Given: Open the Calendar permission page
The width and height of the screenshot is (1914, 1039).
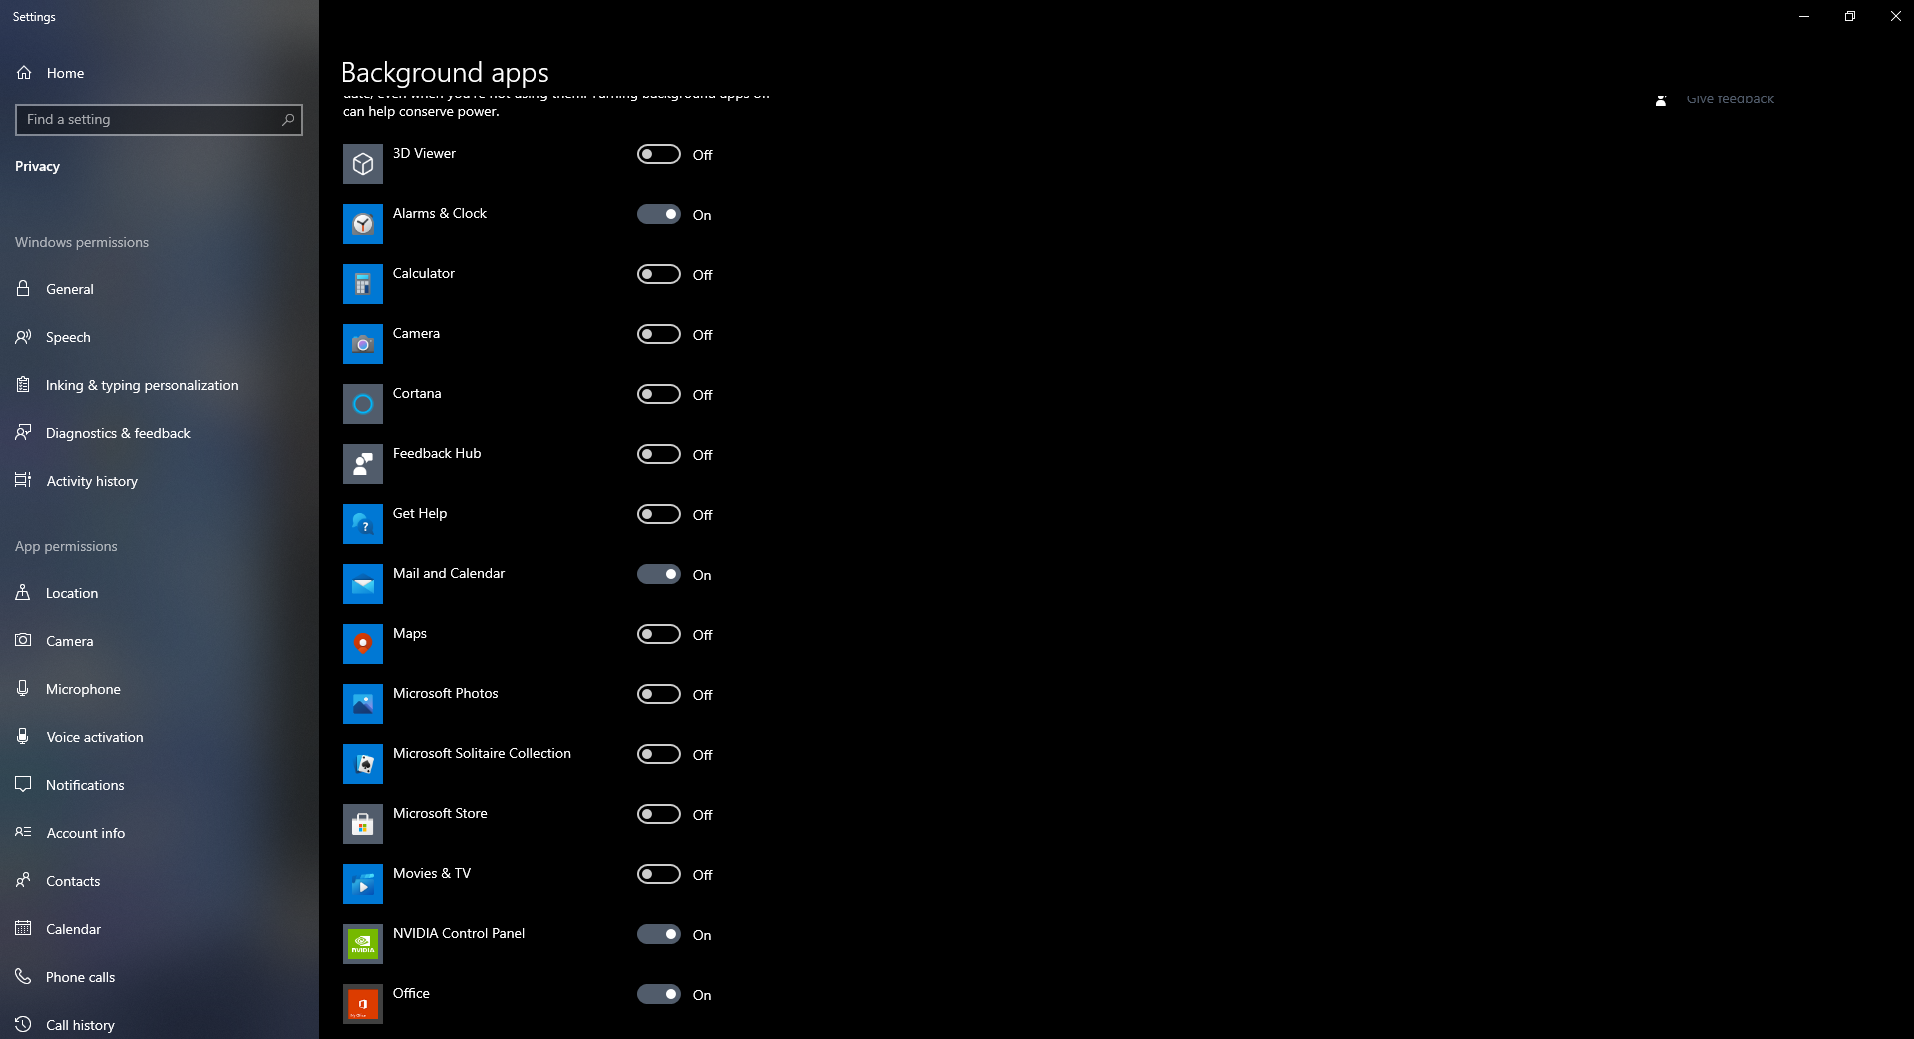Looking at the screenshot, I should point(159,929).
